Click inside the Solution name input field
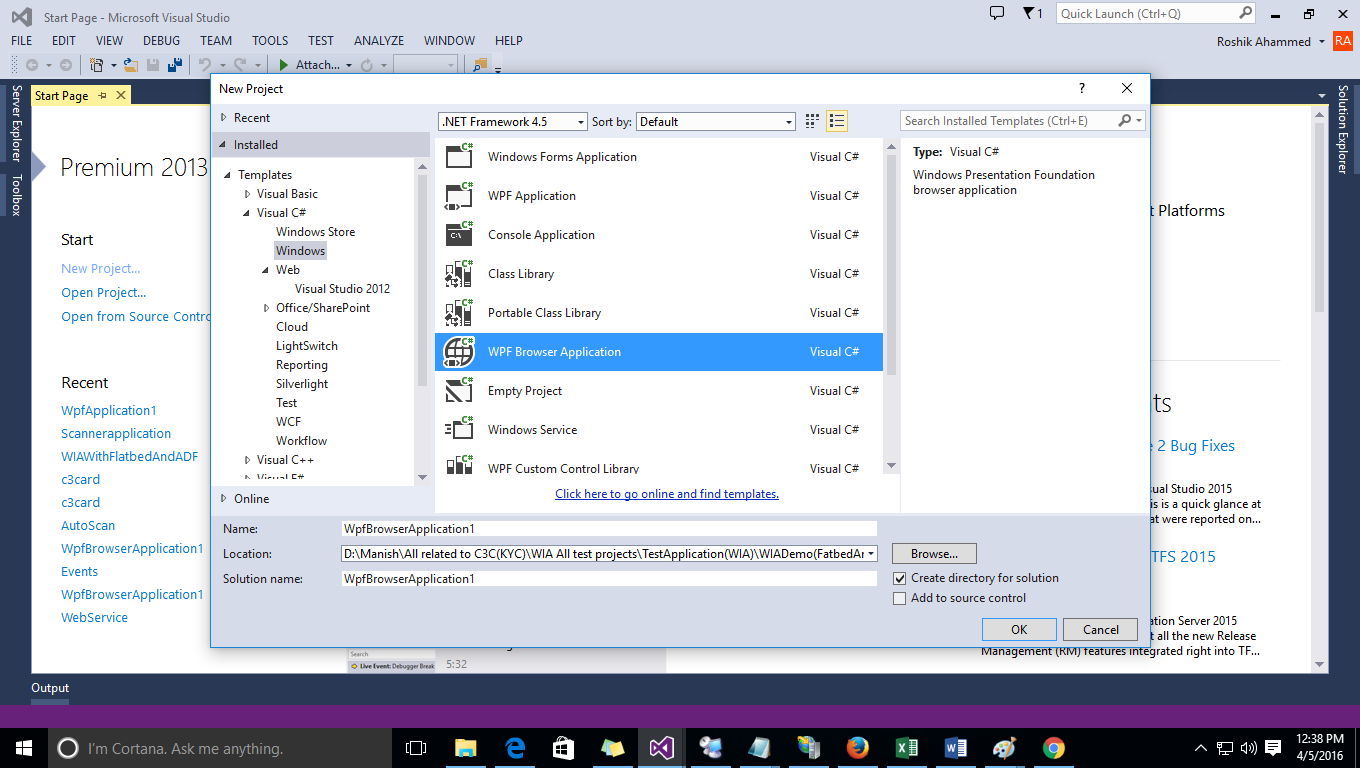The image size is (1360, 768). (600, 578)
